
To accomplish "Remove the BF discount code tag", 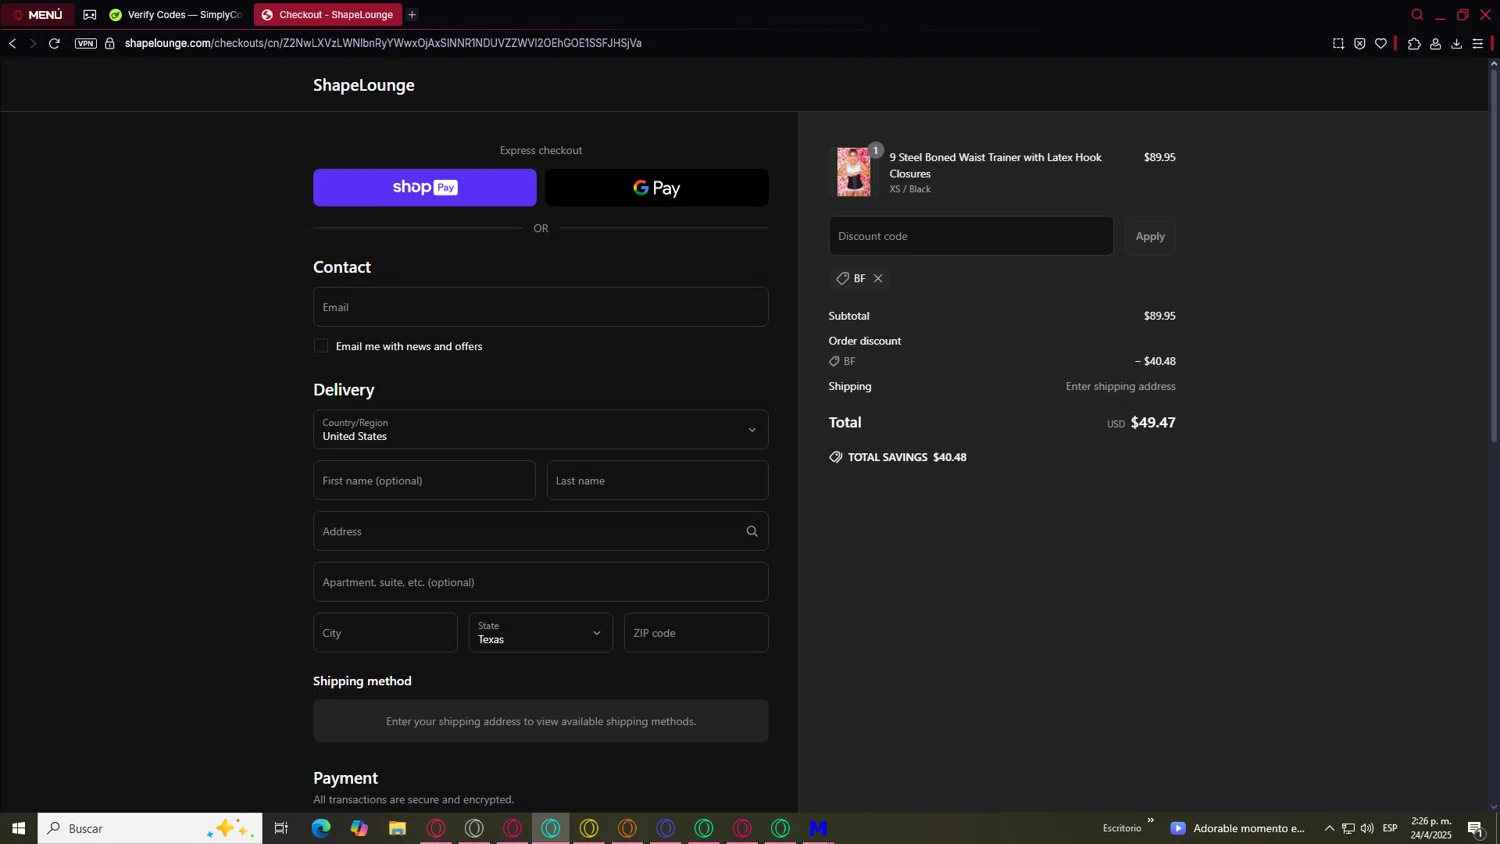I will (x=878, y=279).
